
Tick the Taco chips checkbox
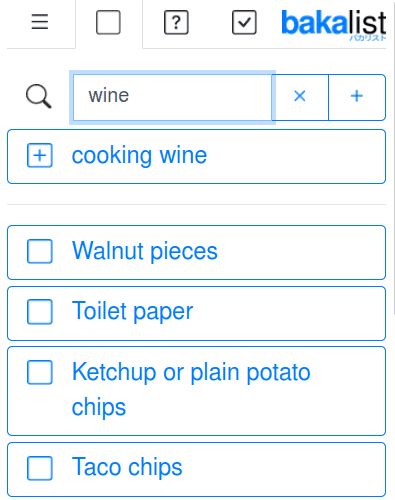[40, 468]
